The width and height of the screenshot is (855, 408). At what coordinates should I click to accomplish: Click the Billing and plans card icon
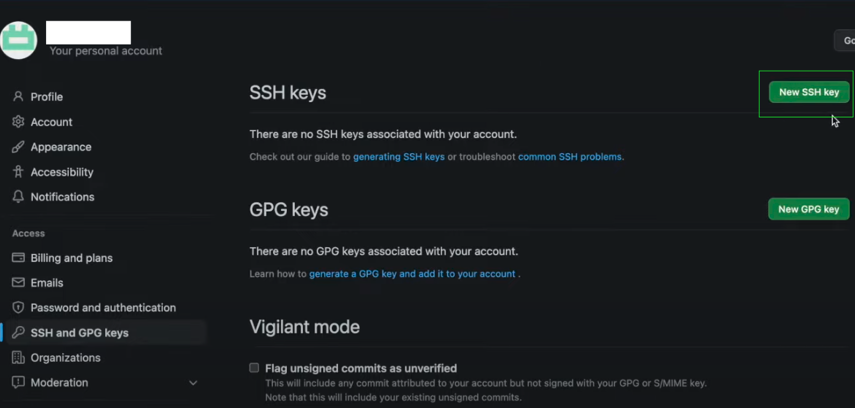(x=18, y=258)
